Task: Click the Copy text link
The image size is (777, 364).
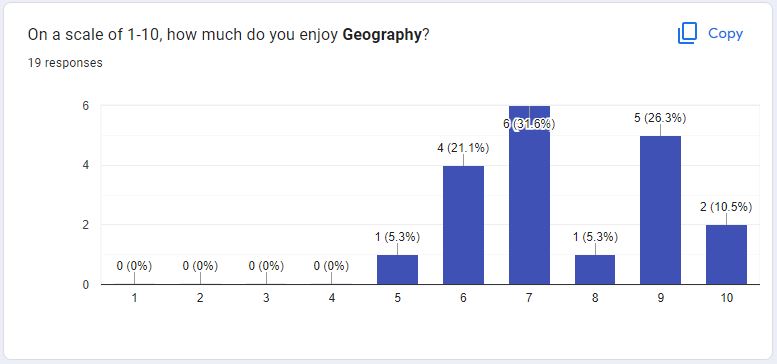Action: (725, 34)
